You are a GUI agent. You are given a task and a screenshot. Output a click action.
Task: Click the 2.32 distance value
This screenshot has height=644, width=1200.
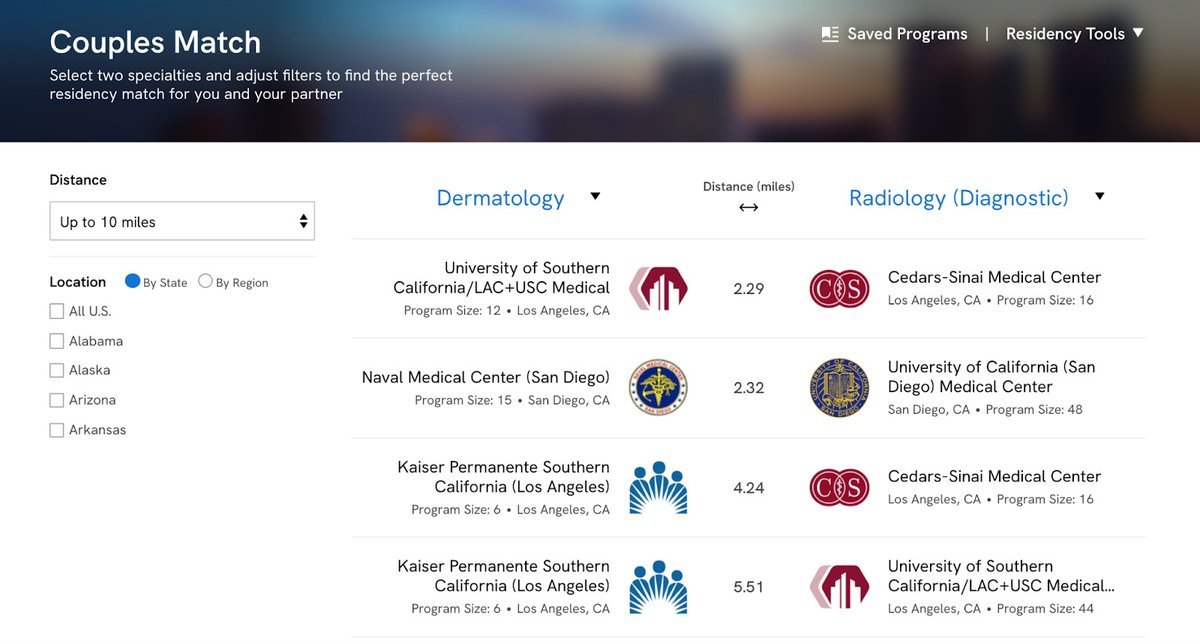coord(748,388)
